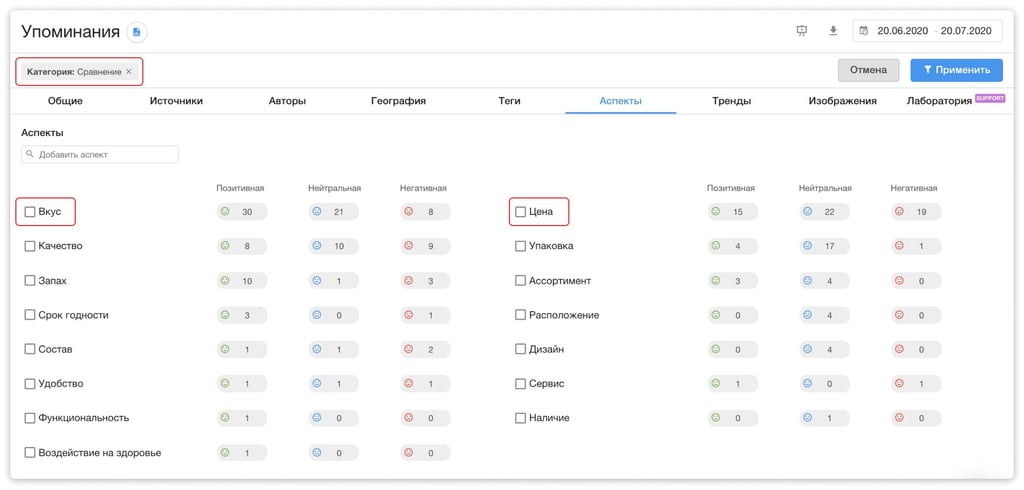
Task: Click the Аспекты section heading
Action: tap(42, 133)
